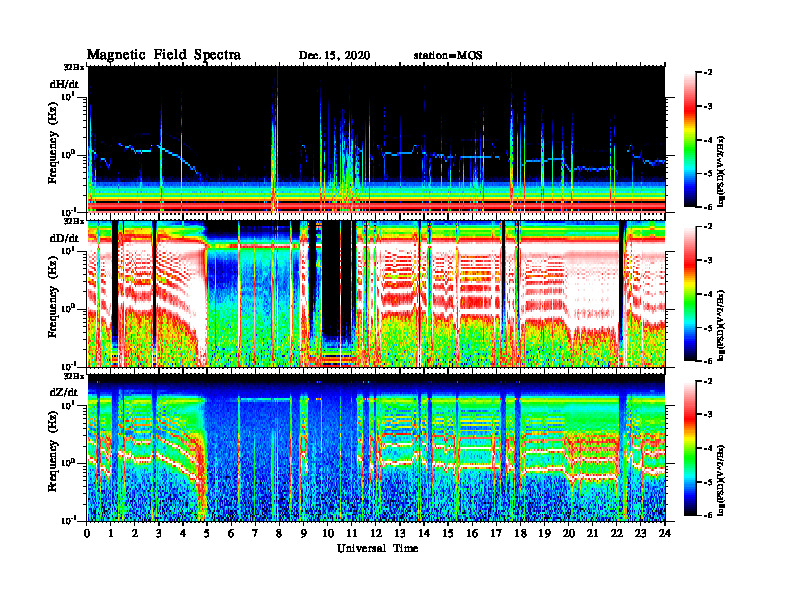Click the '14' hour tick on Universal Time axis
This screenshot has width=792, height=612.
point(424,534)
